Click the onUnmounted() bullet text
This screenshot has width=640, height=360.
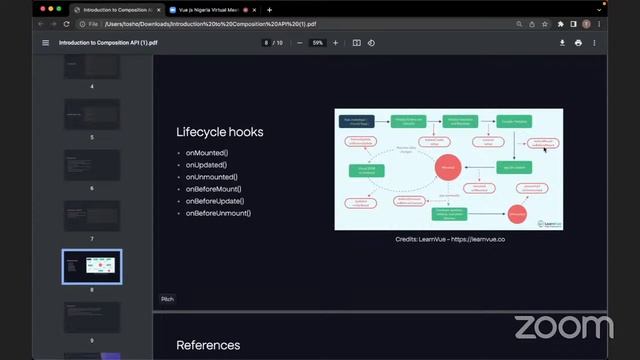coord(211,177)
